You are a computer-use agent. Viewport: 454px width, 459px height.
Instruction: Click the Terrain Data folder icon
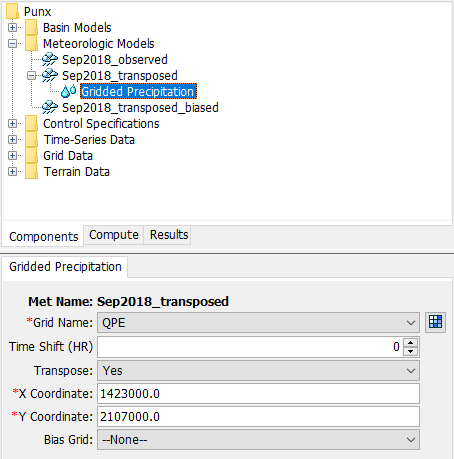pyautogui.click(x=31, y=172)
